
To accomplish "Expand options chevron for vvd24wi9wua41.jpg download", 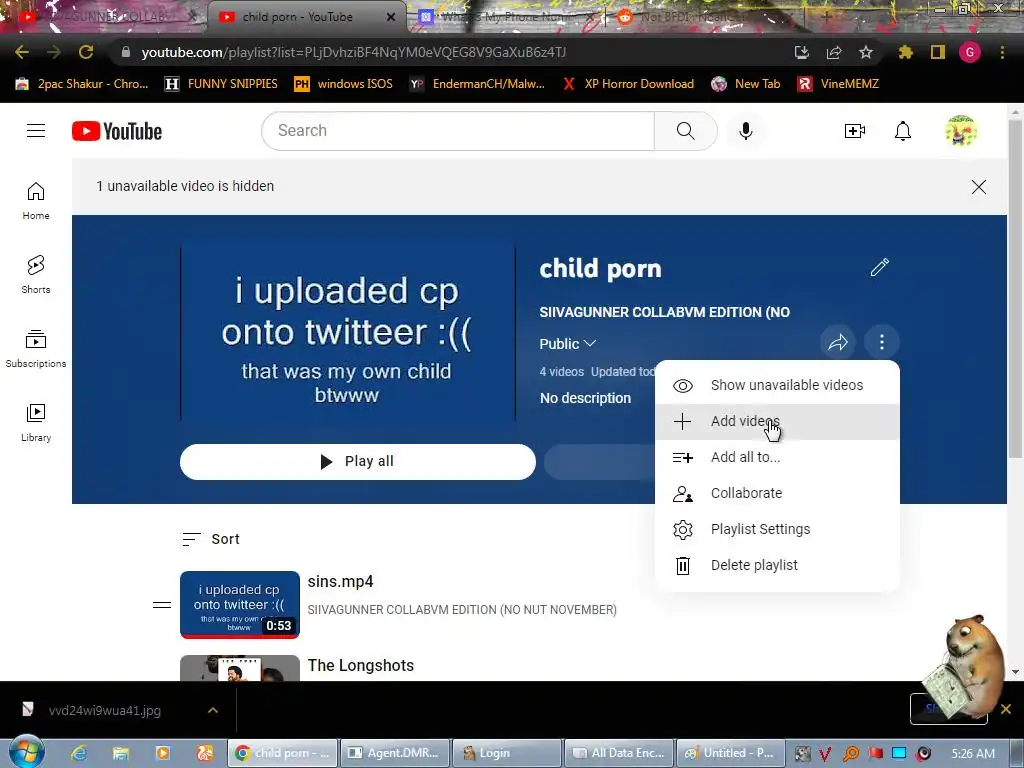I will coord(213,710).
